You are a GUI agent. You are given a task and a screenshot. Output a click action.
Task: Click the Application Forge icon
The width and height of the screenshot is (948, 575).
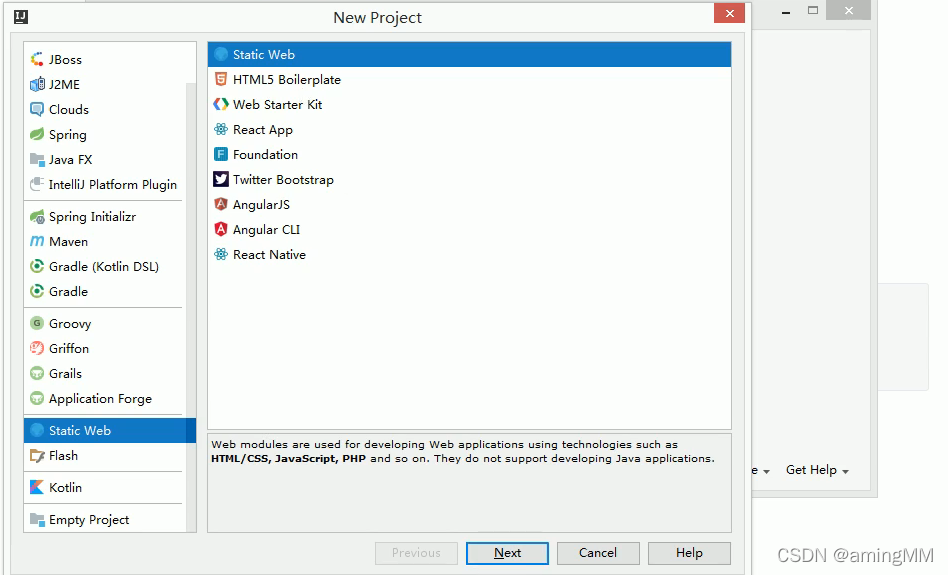[37, 398]
